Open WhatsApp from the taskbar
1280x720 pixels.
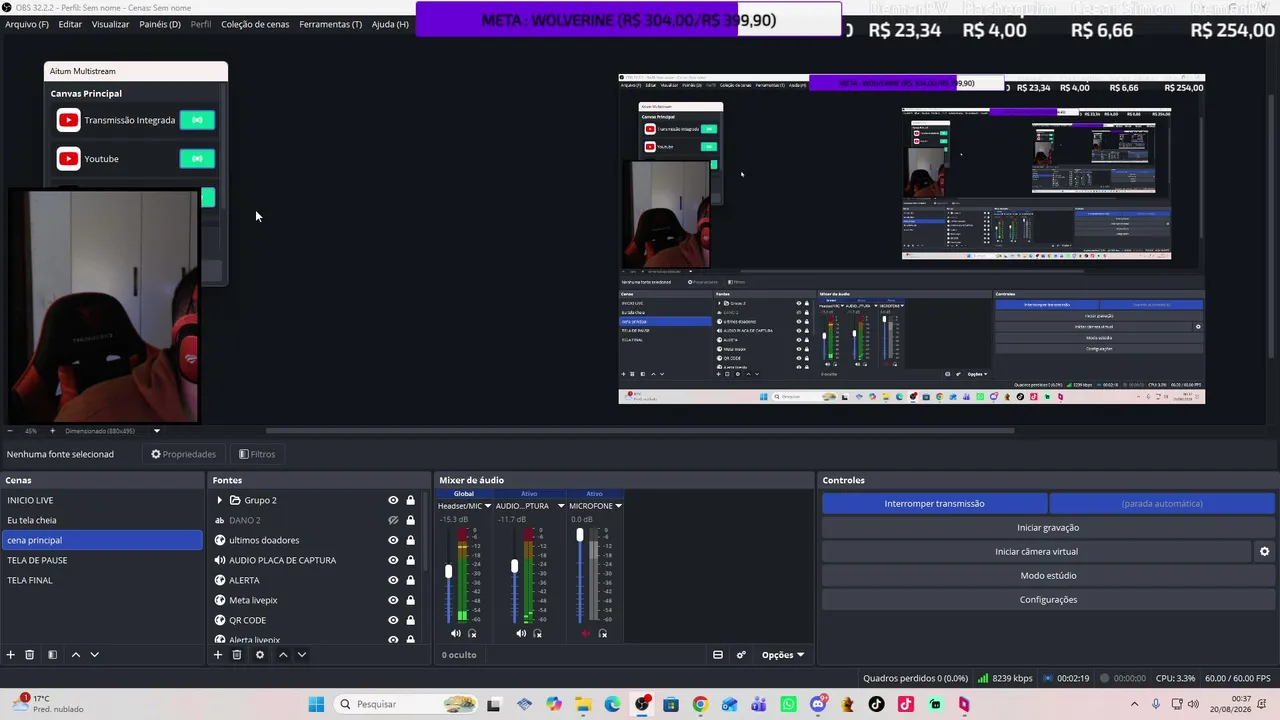tap(788, 704)
